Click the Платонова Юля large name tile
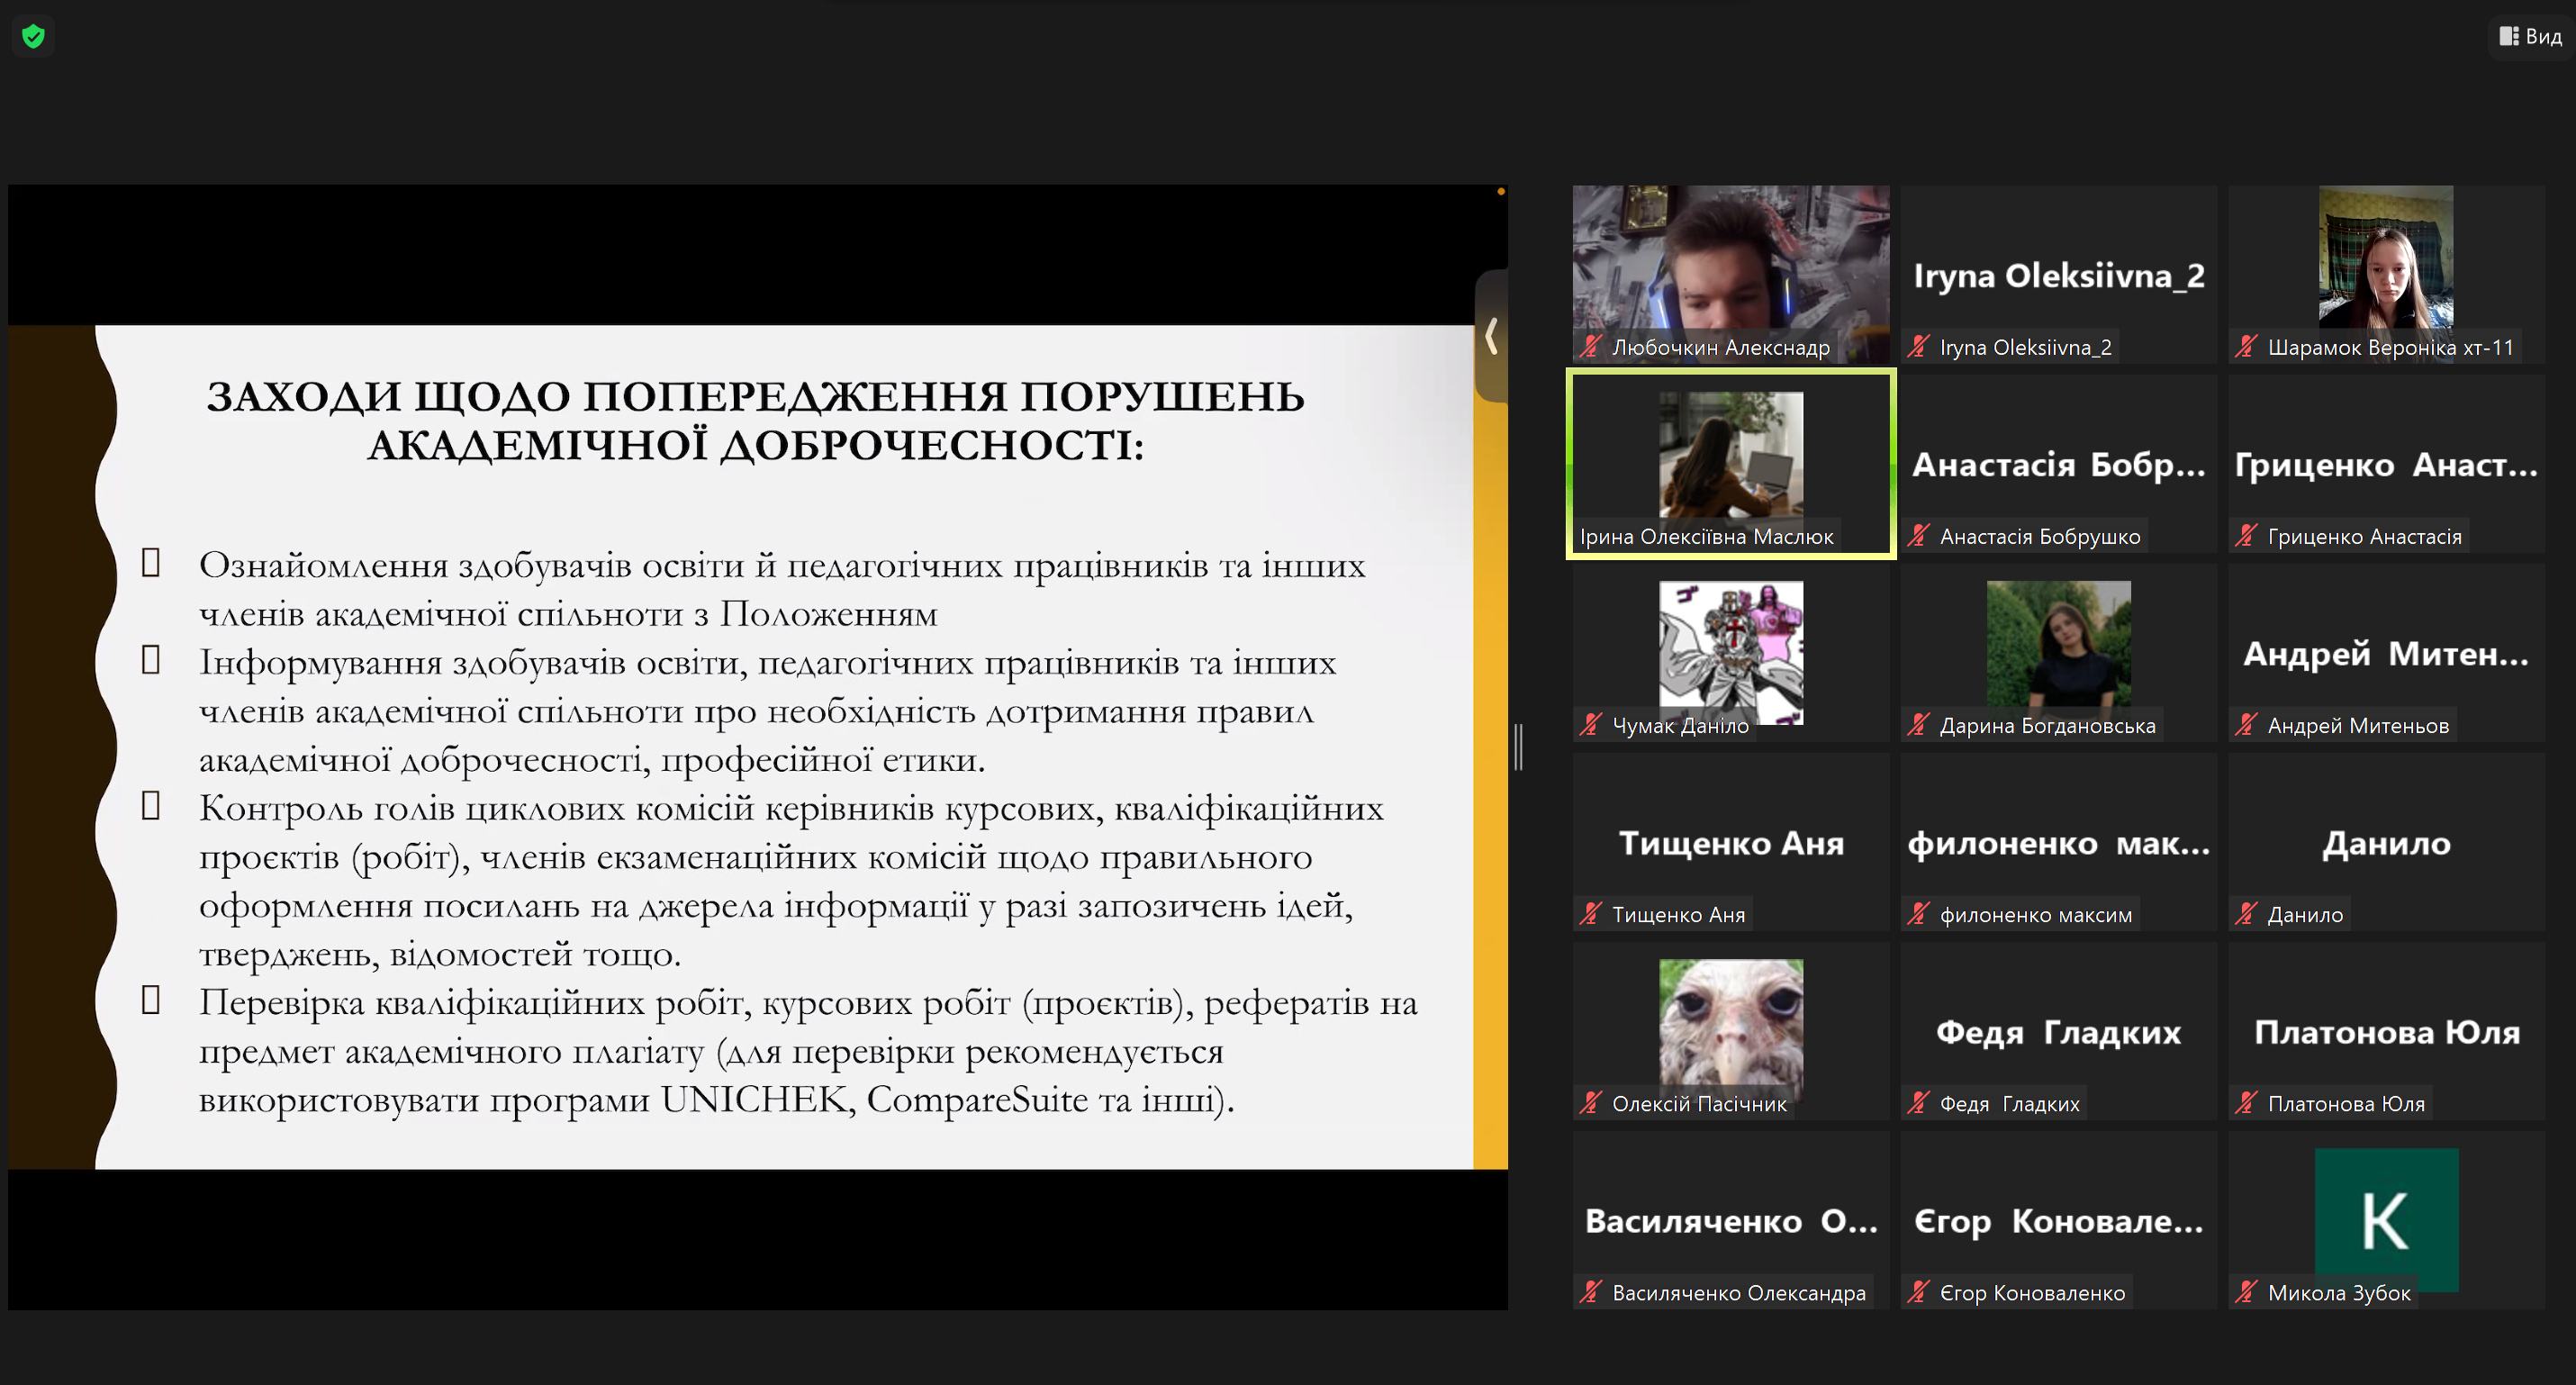This screenshot has height=1385, width=2576. (2386, 1031)
